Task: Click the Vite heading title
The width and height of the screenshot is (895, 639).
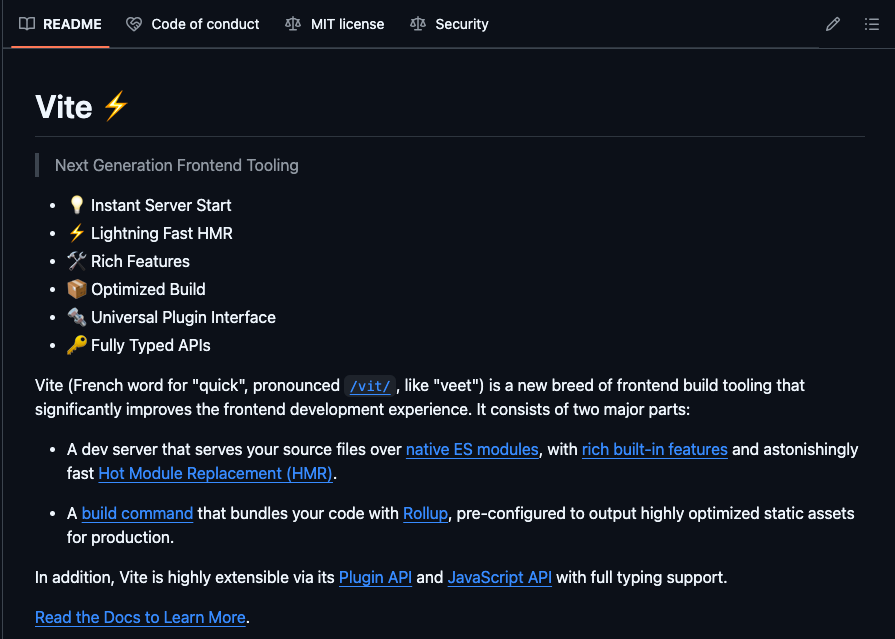Action: 64,107
